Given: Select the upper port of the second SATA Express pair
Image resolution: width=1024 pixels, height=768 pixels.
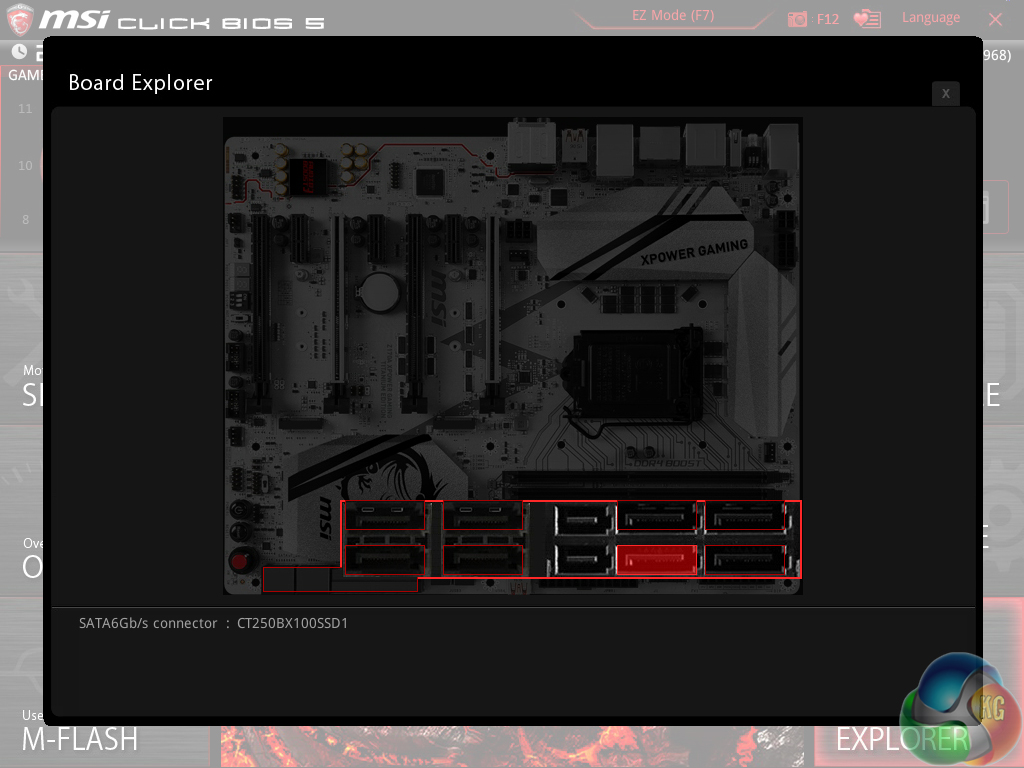Looking at the screenshot, I should pos(483,516).
